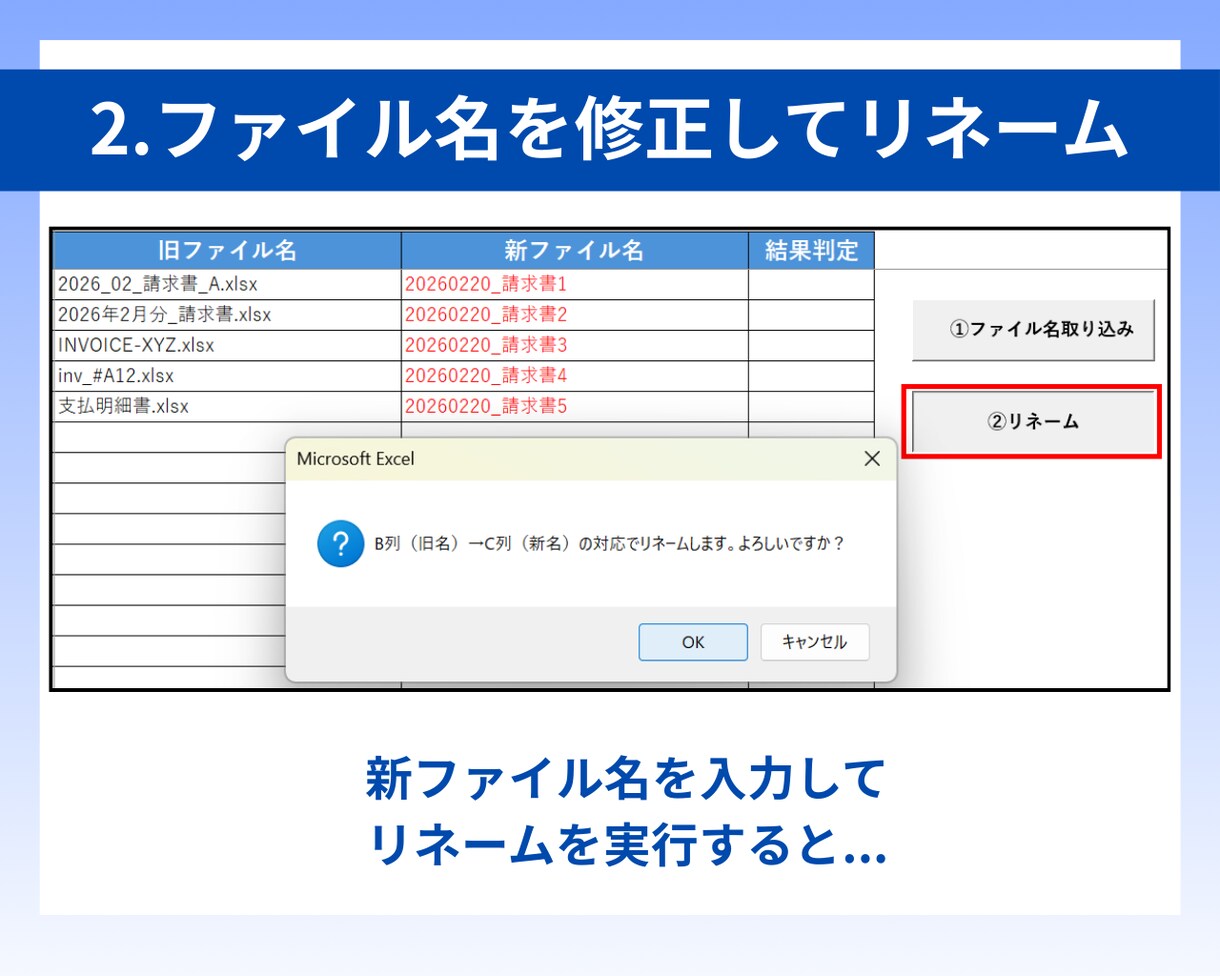Viewport: 1220px width, 976px height.
Task: Select cell inv_#A12.xlsx
Action: pos(227,377)
